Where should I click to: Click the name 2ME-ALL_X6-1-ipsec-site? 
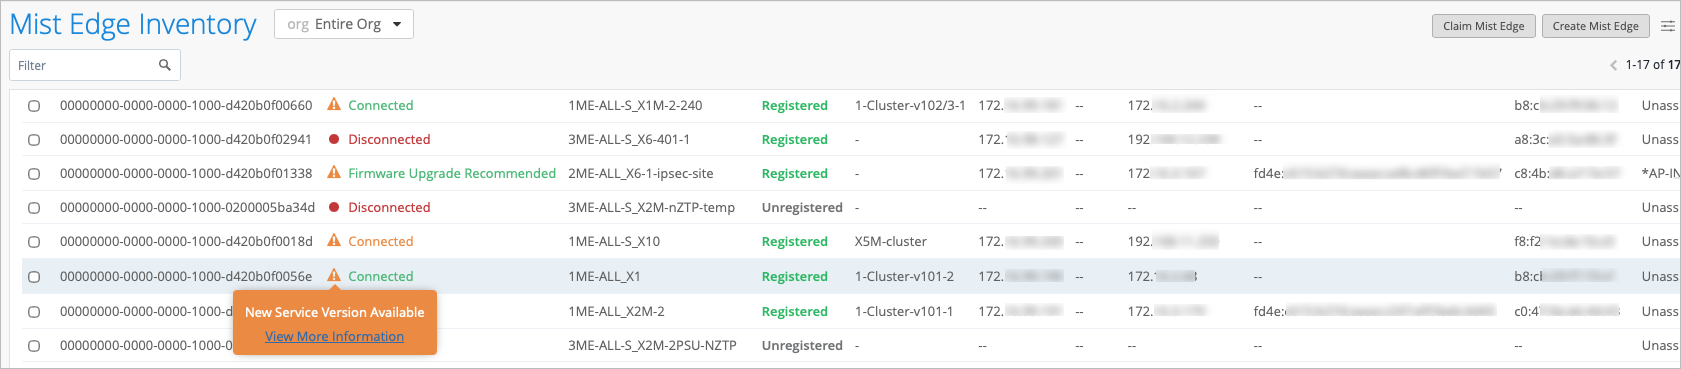click(641, 173)
